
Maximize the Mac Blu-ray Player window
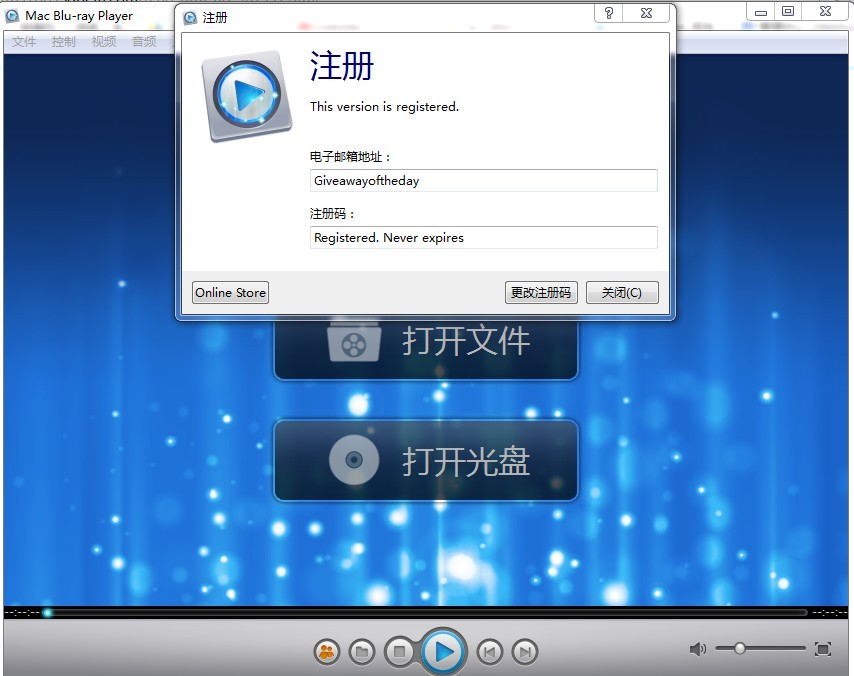788,12
